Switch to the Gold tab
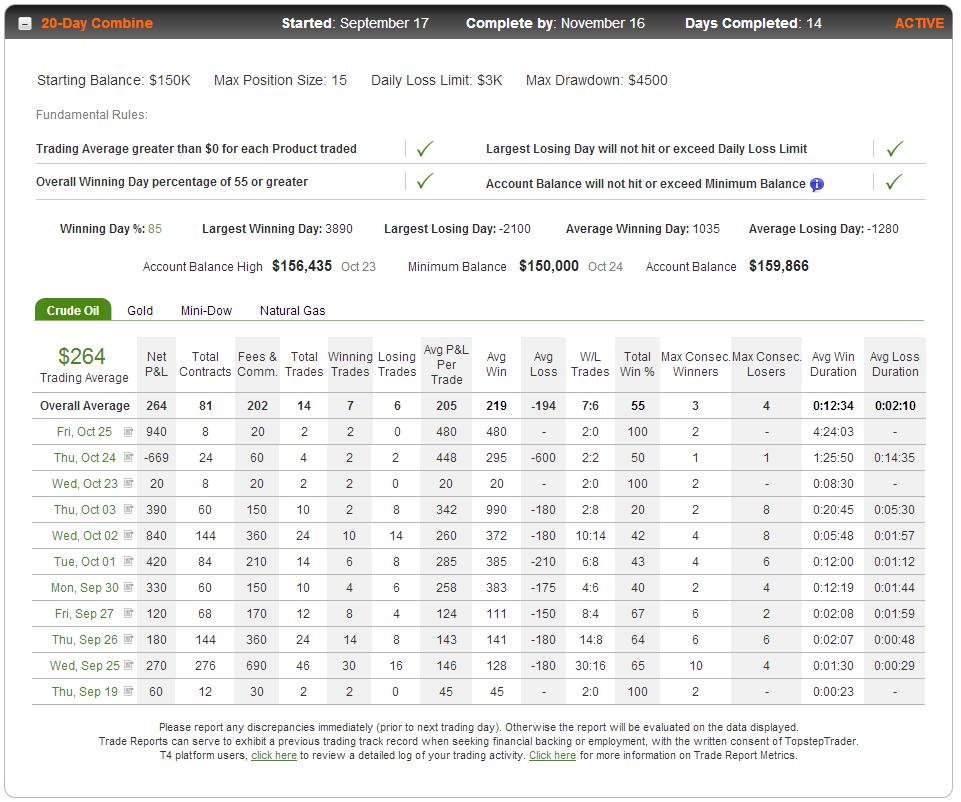The height and width of the screenshot is (802, 961). (x=140, y=311)
